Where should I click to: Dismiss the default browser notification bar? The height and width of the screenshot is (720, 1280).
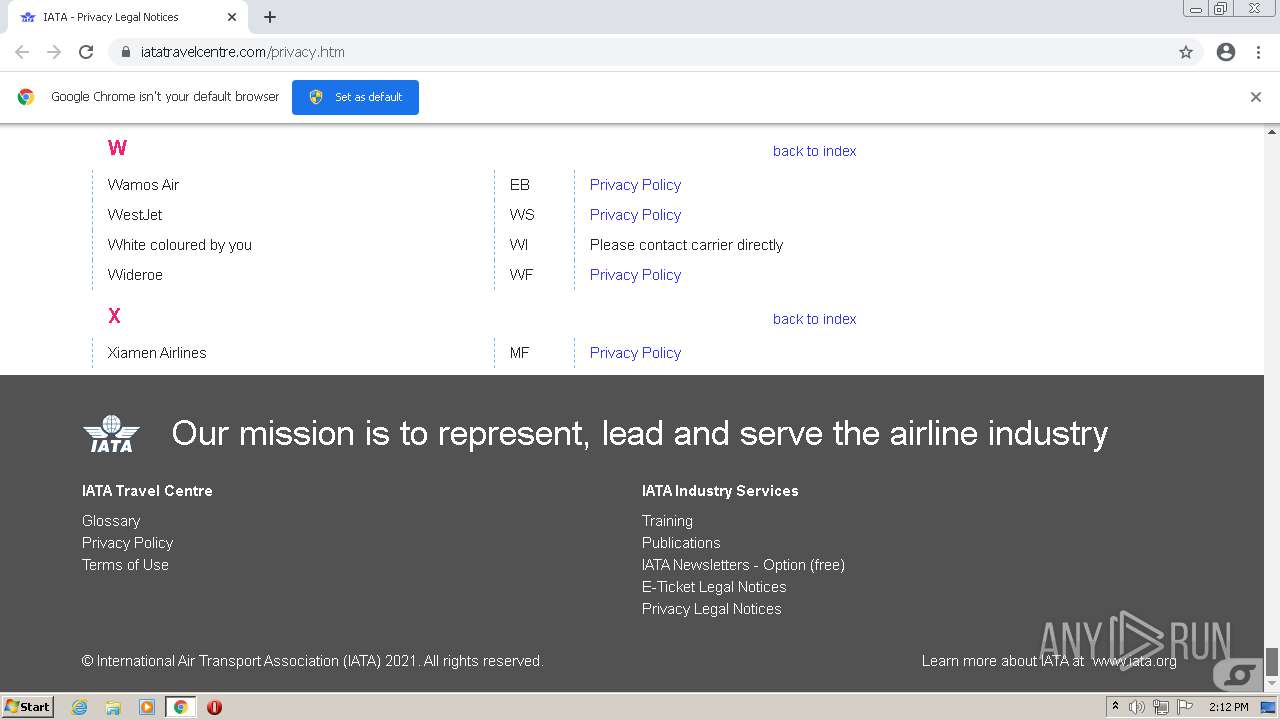[1256, 97]
